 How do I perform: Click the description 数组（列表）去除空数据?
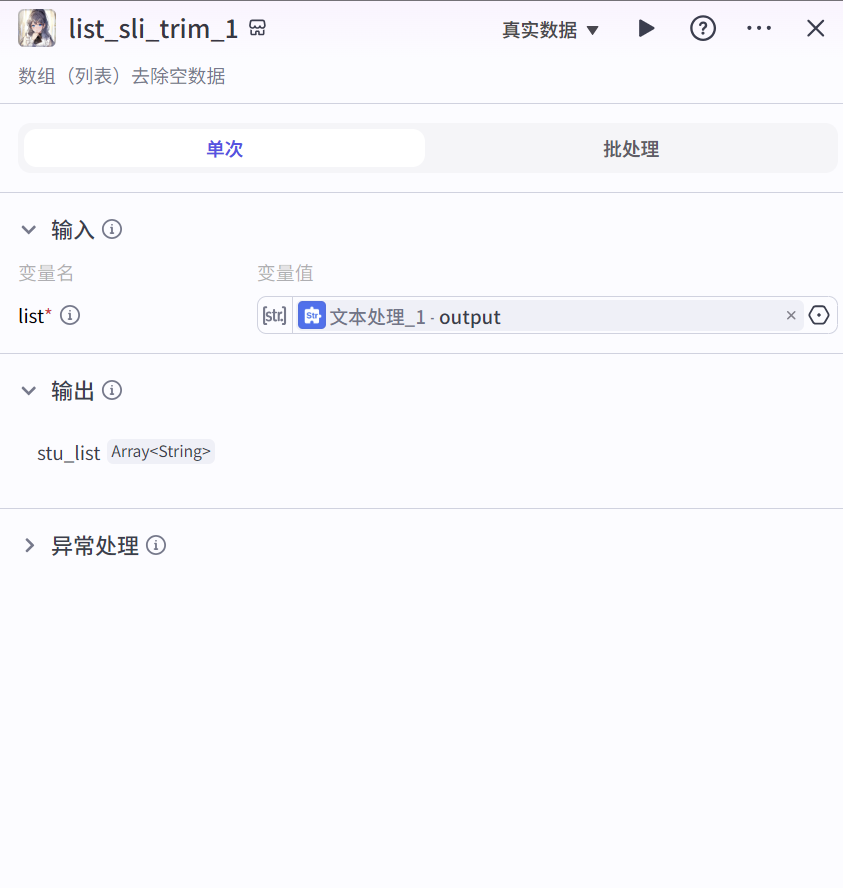point(122,76)
